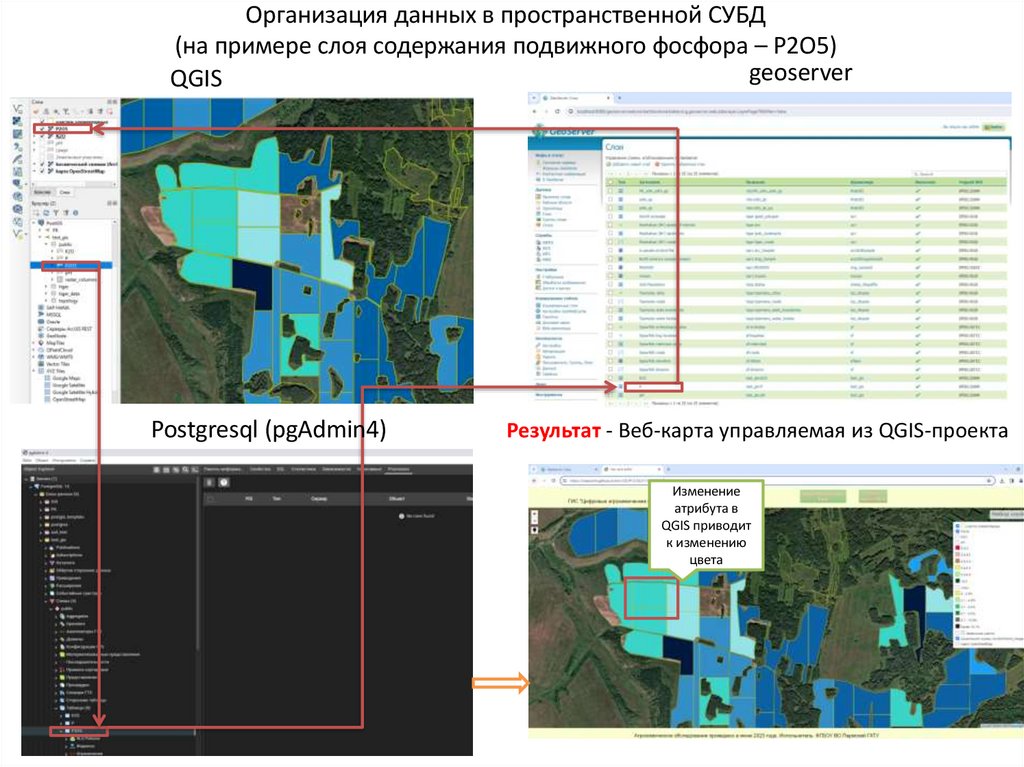
Task: Collapse the public schema node in pgAdmin tree
Action: (x=51, y=609)
